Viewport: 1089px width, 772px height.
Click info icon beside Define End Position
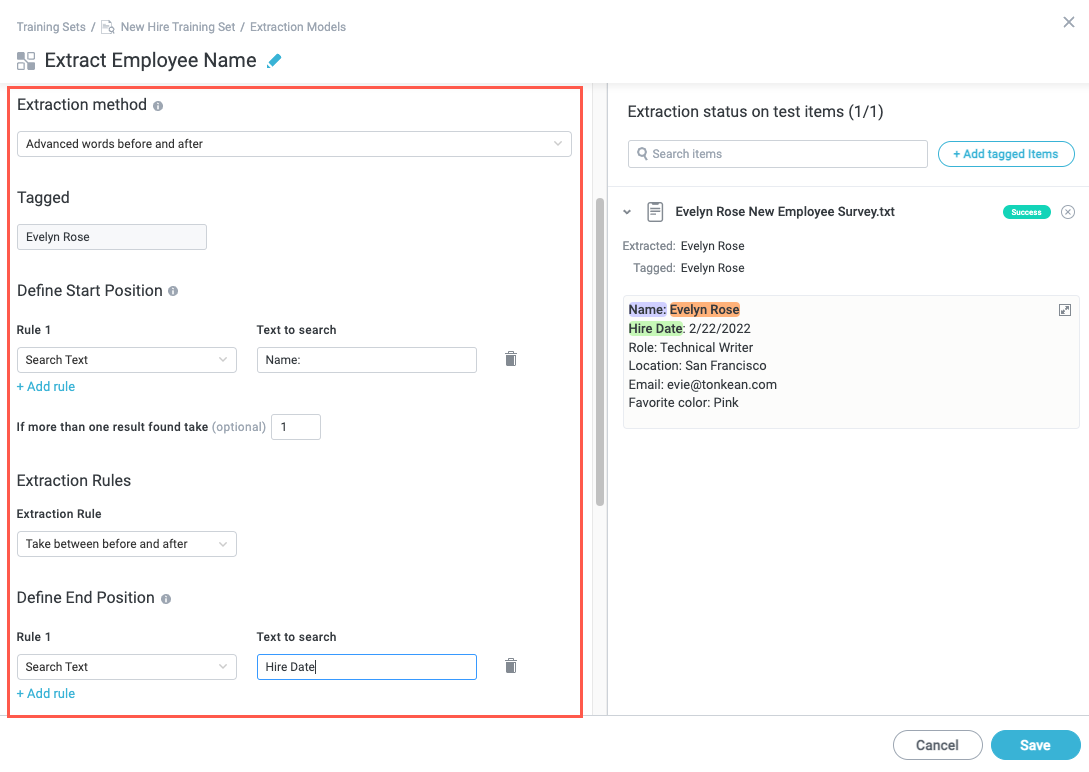point(166,599)
